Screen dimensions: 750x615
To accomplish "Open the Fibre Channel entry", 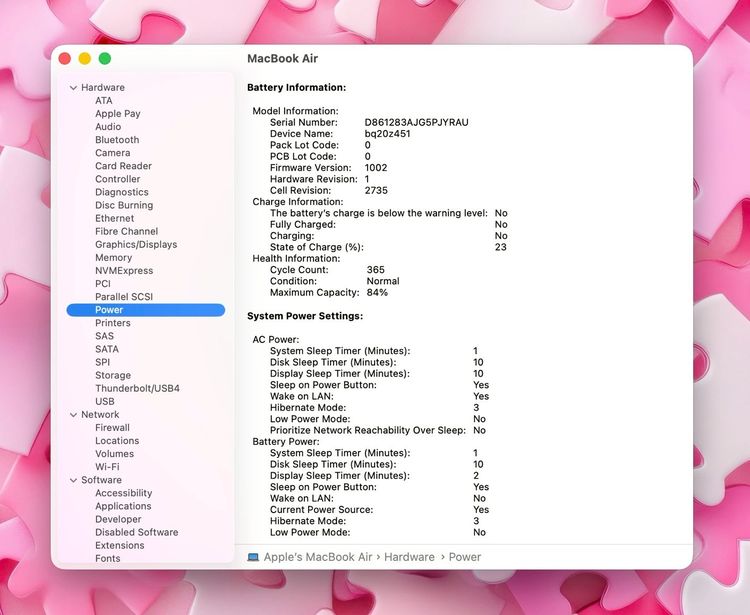I will click(127, 231).
